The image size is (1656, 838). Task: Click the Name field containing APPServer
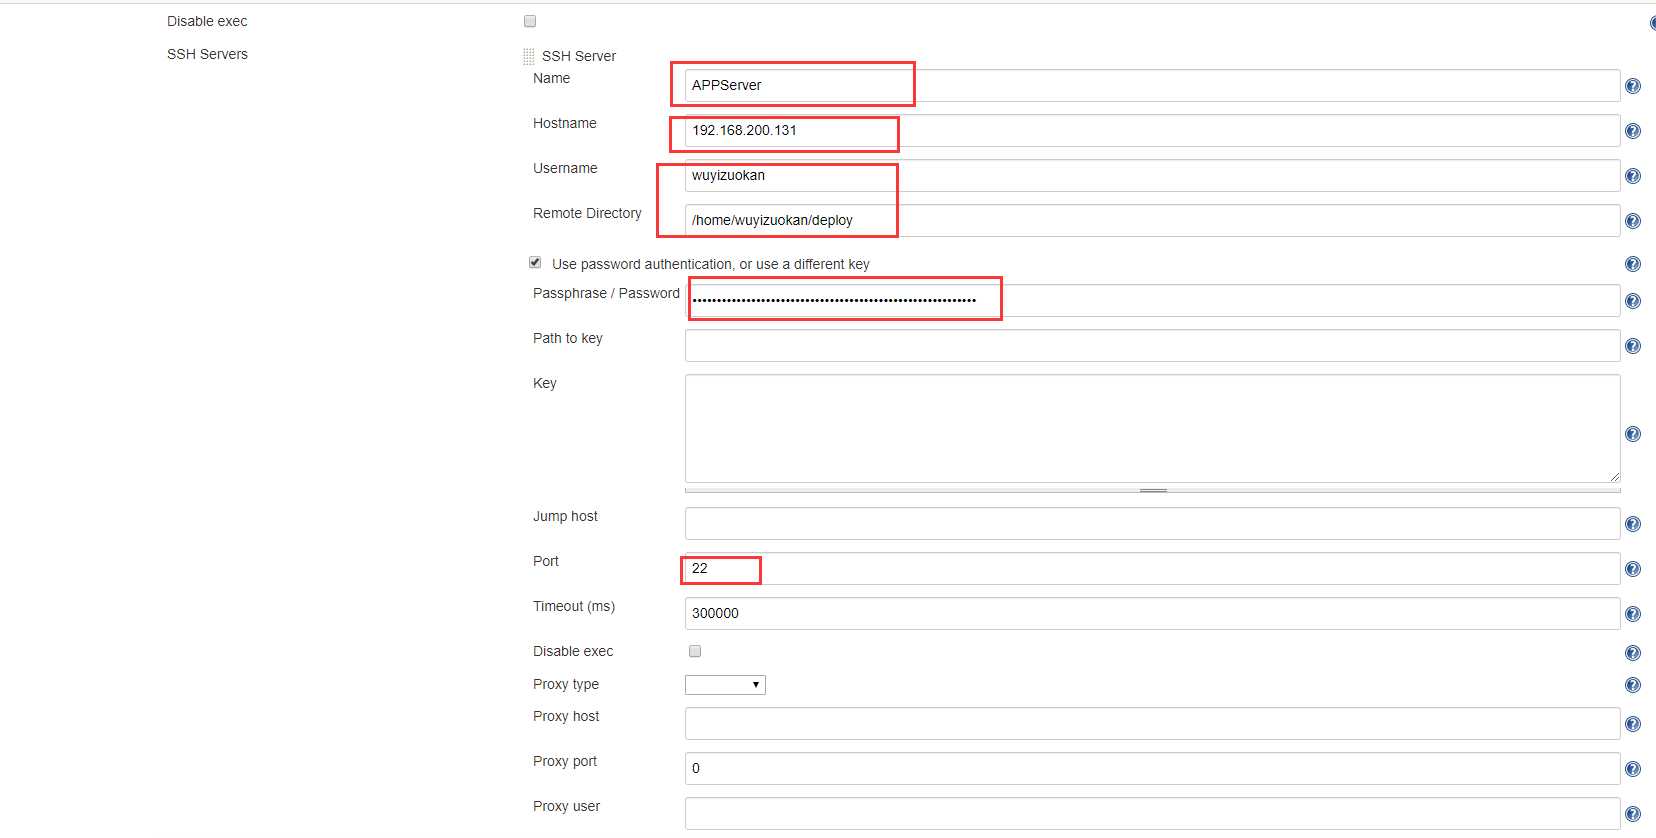tap(1152, 86)
